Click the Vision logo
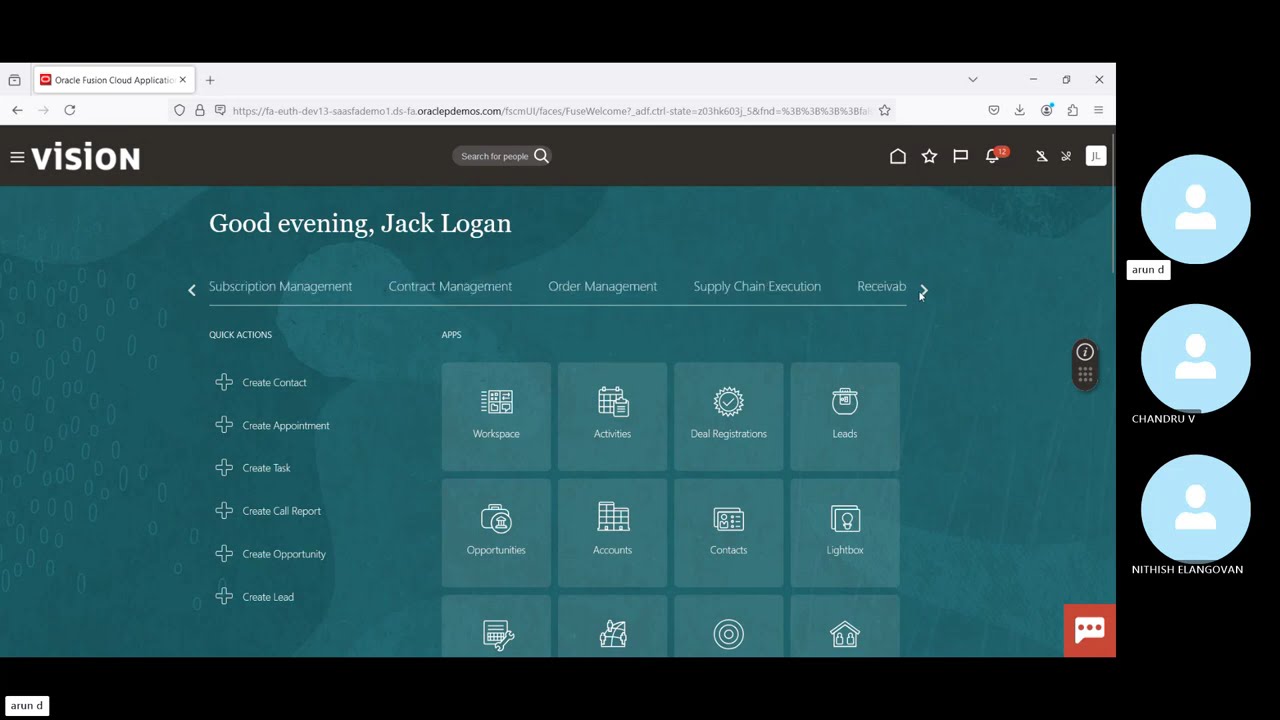 (x=86, y=157)
